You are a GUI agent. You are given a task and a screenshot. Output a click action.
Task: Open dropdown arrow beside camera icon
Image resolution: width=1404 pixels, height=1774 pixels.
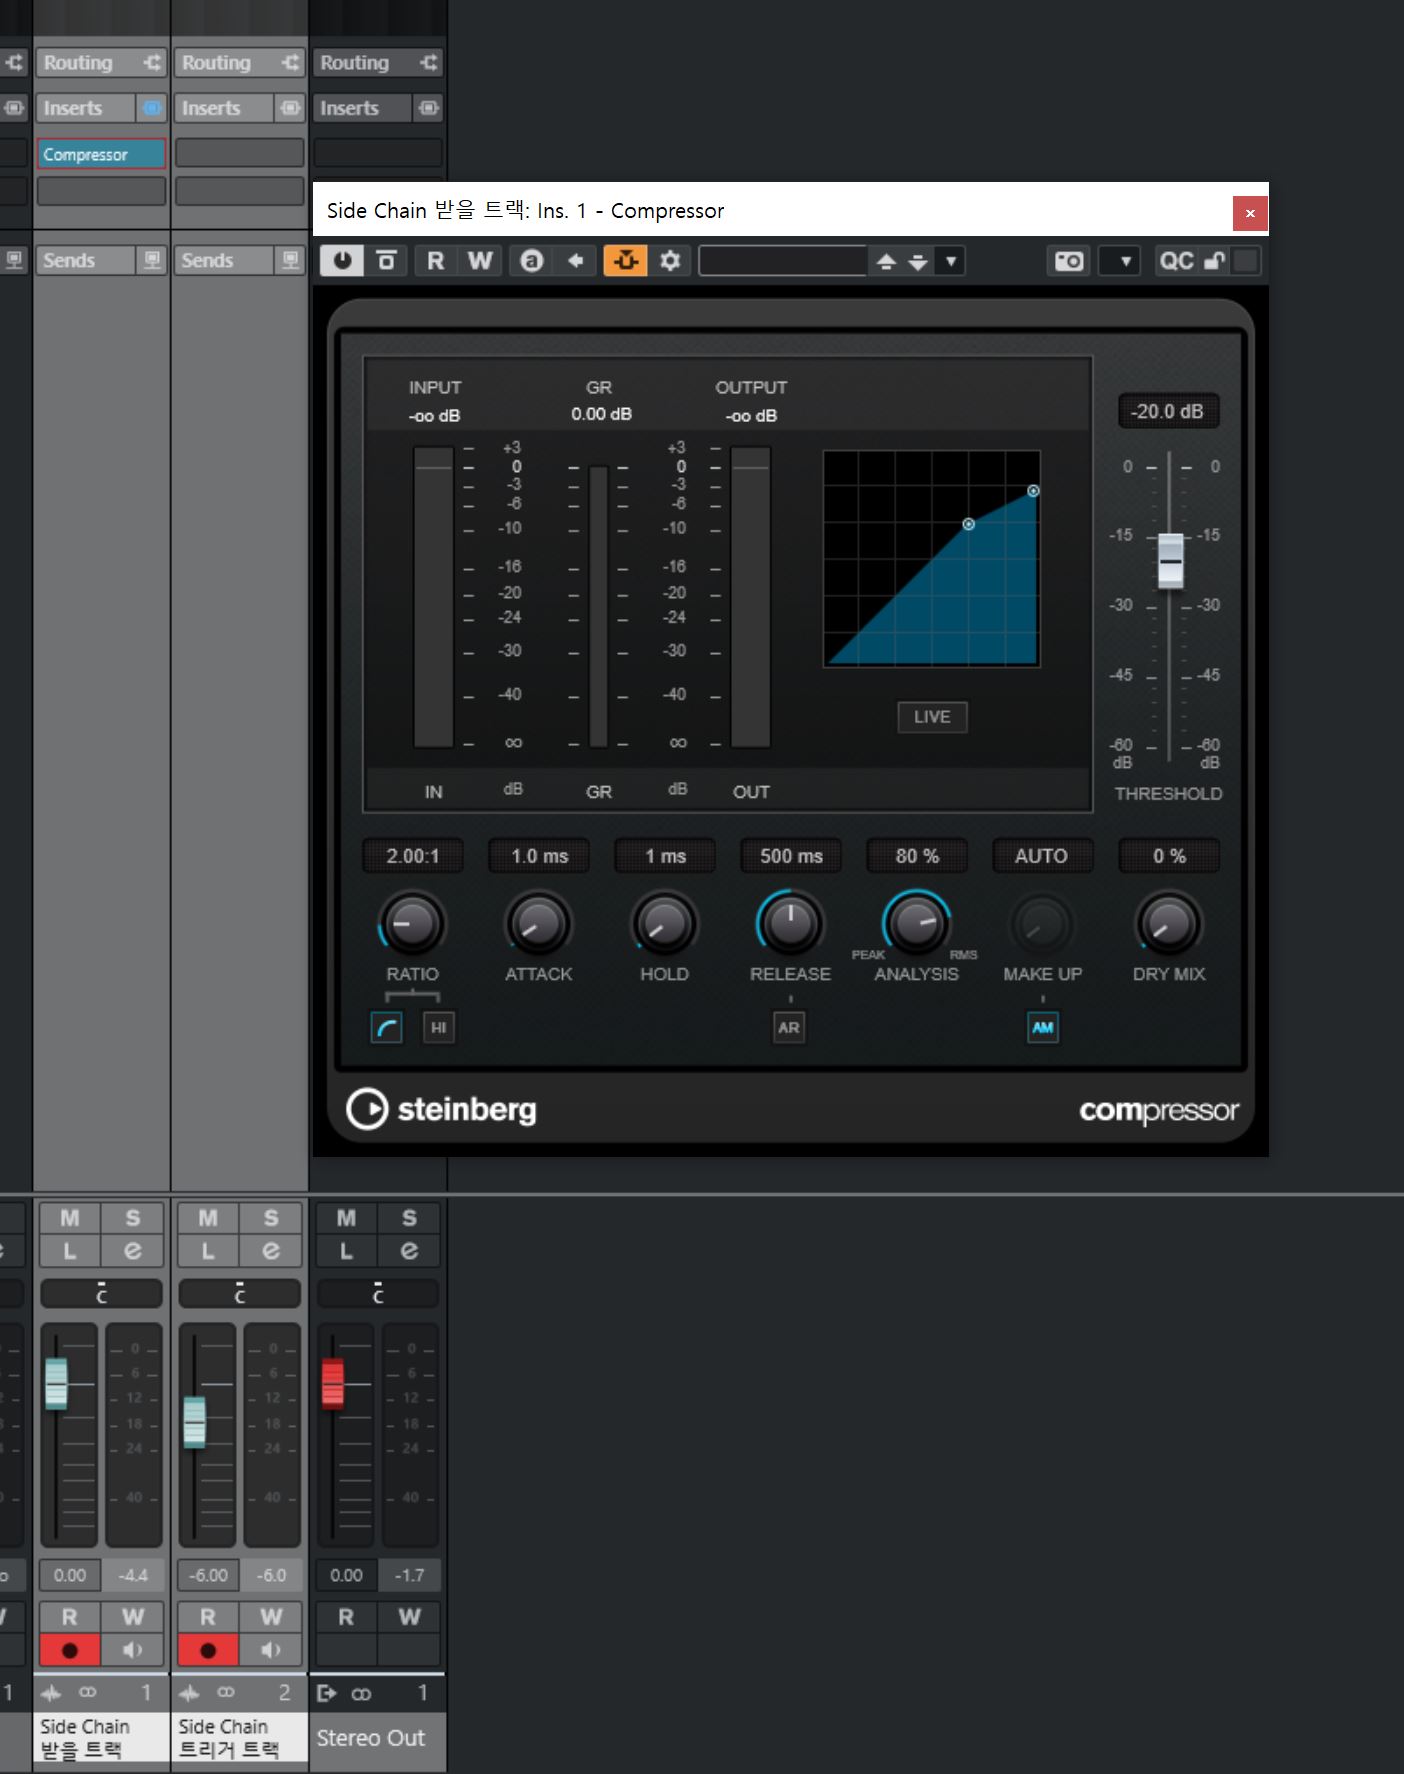[x=1124, y=262]
